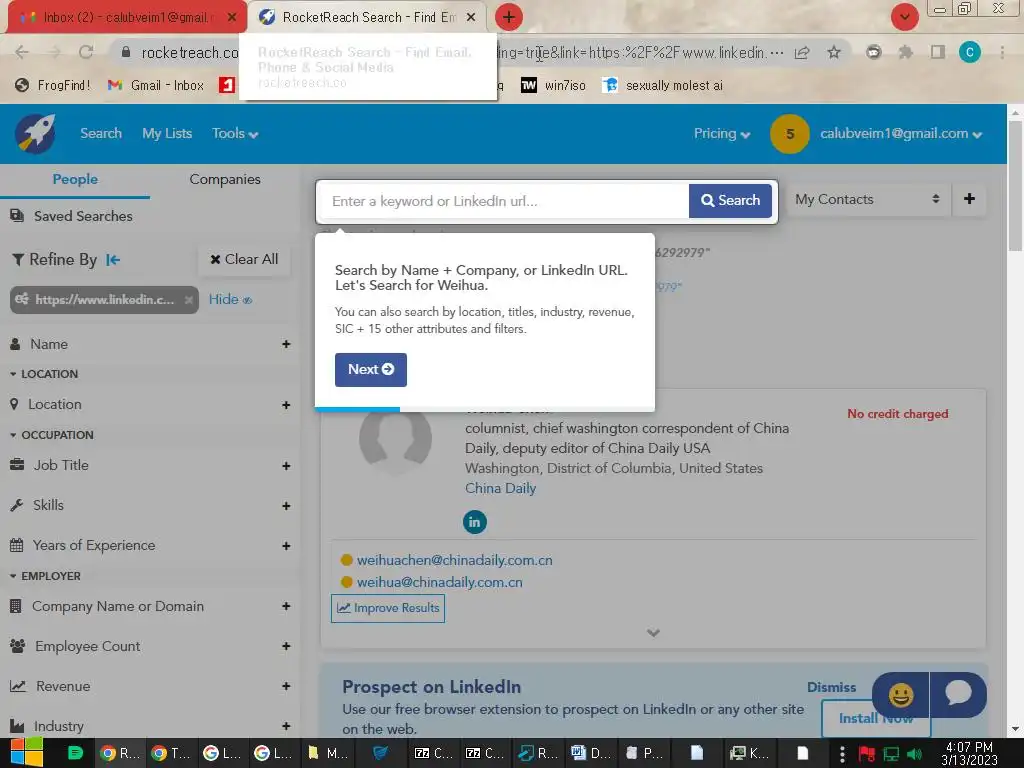Click the Improve Results button
Image resolution: width=1024 pixels, height=768 pixels.
(388, 608)
